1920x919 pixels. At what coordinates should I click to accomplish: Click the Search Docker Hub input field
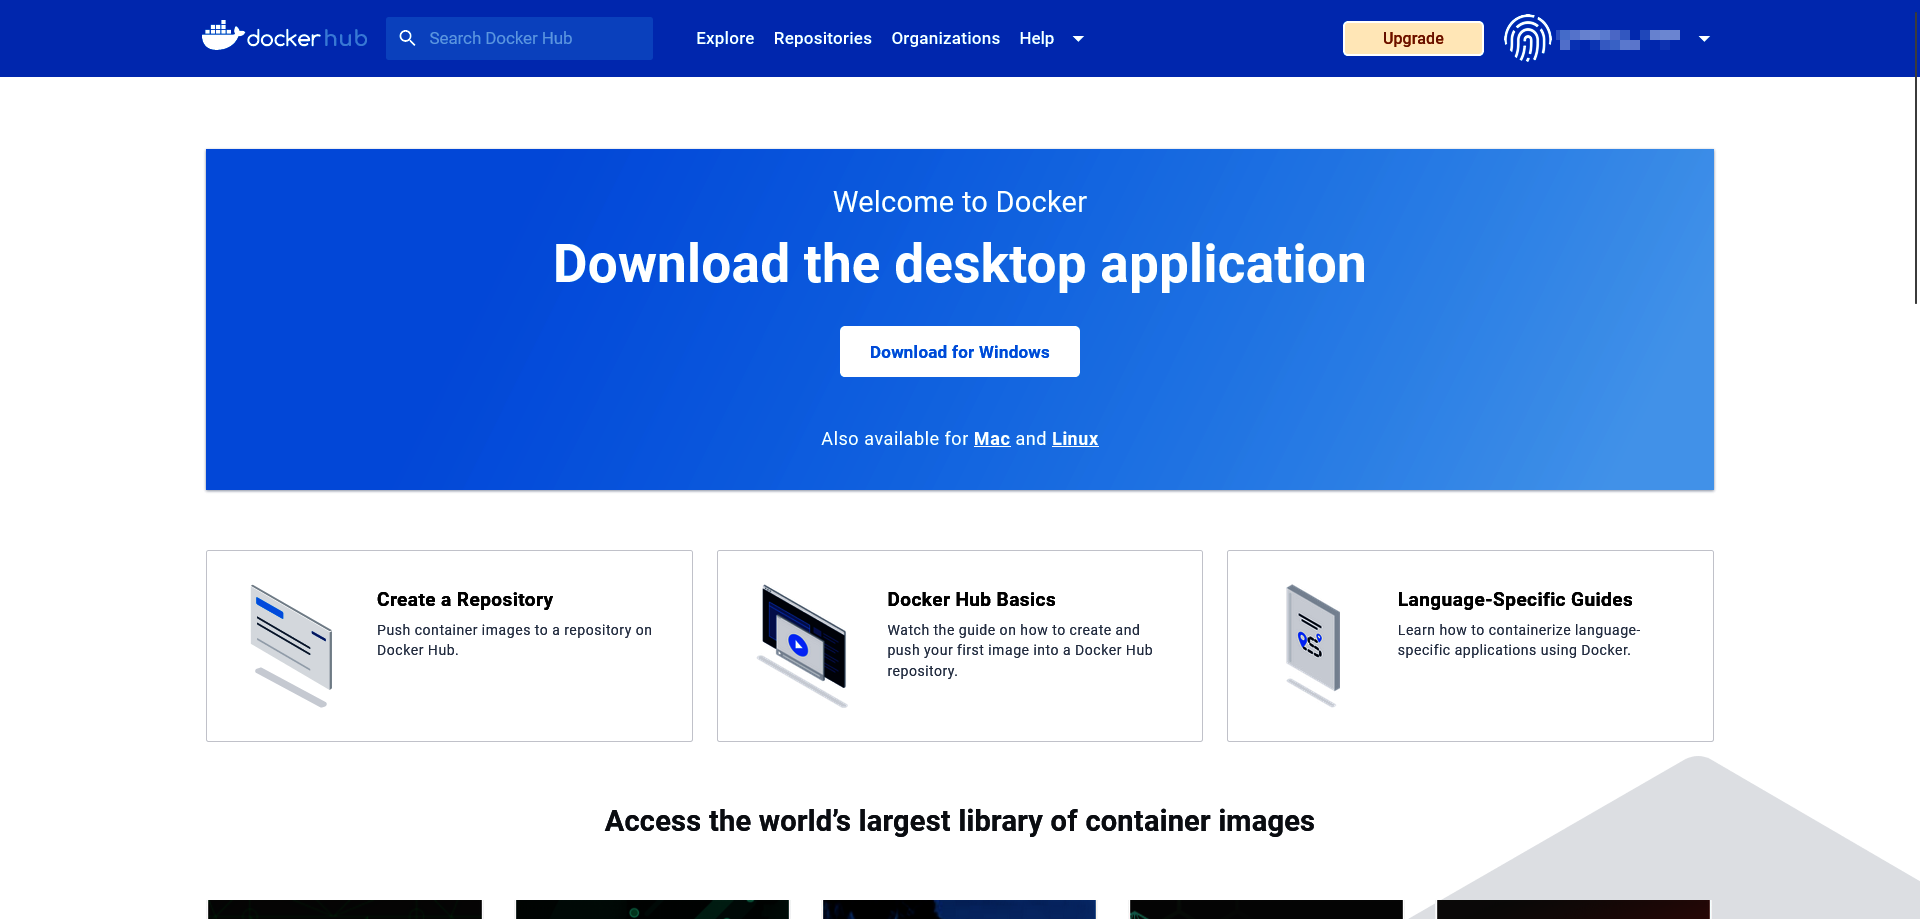[519, 38]
